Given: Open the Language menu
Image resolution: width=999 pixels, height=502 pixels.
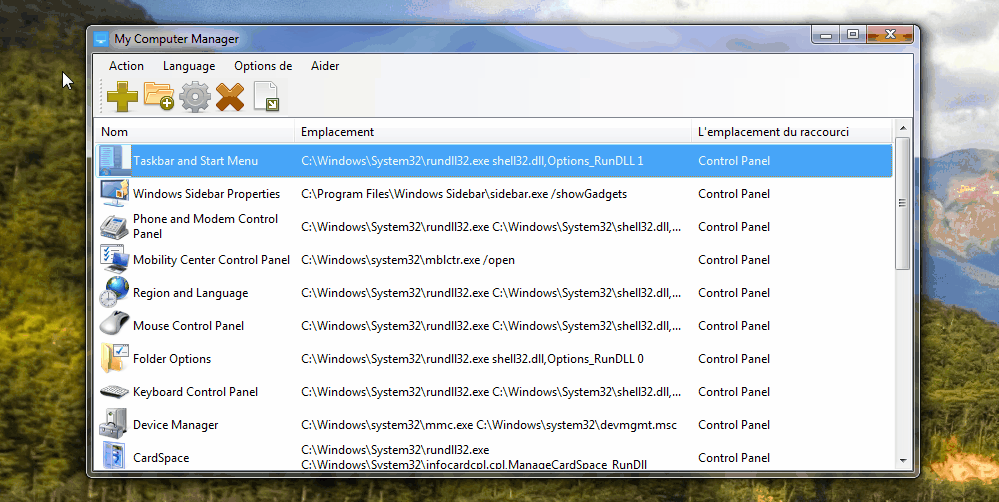Looking at the screenshot, I should [189, 66].
